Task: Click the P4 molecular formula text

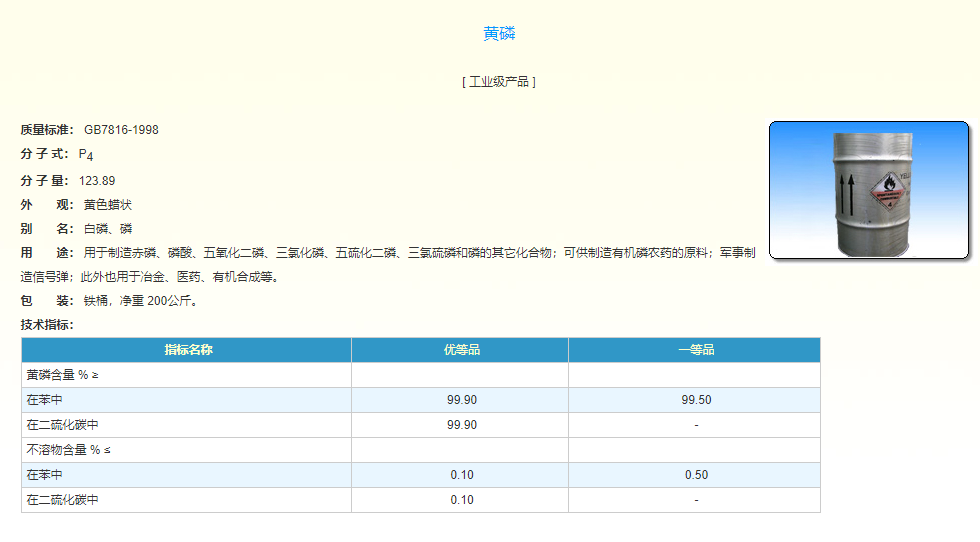Action: click(86, 155)
